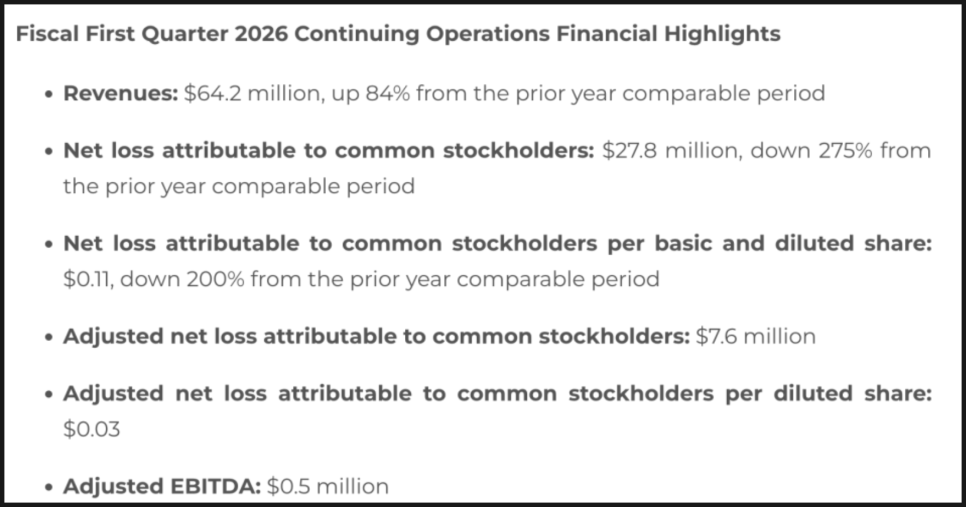The image size is (966, 507).
Task: Click the bullet point before Adjusted EBITDA
Action: [50, 488]
